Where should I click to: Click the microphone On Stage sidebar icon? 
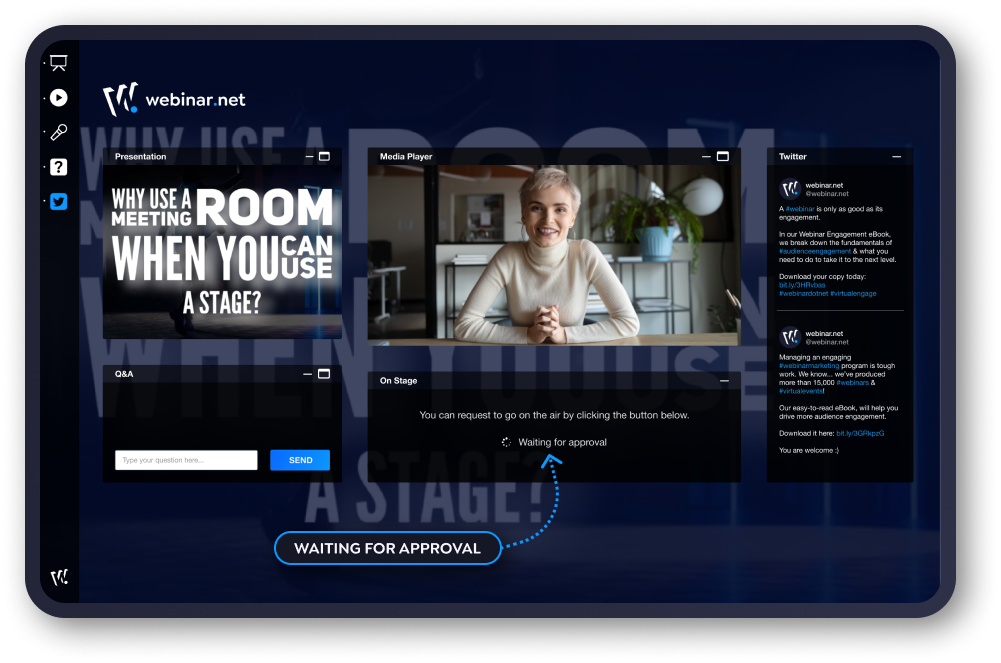point(59,132)
